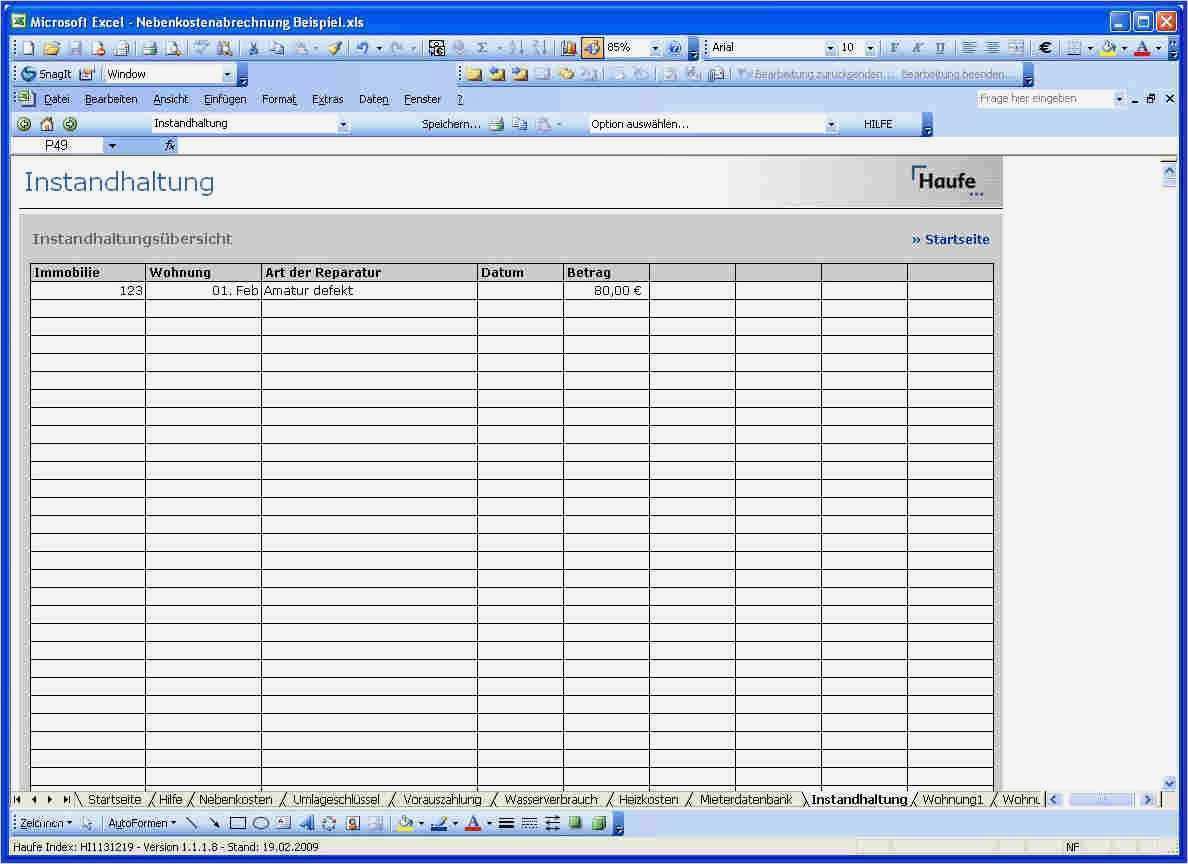
Task: Open the Name Box dropdown arrow
Action: (x=112, y=146)
